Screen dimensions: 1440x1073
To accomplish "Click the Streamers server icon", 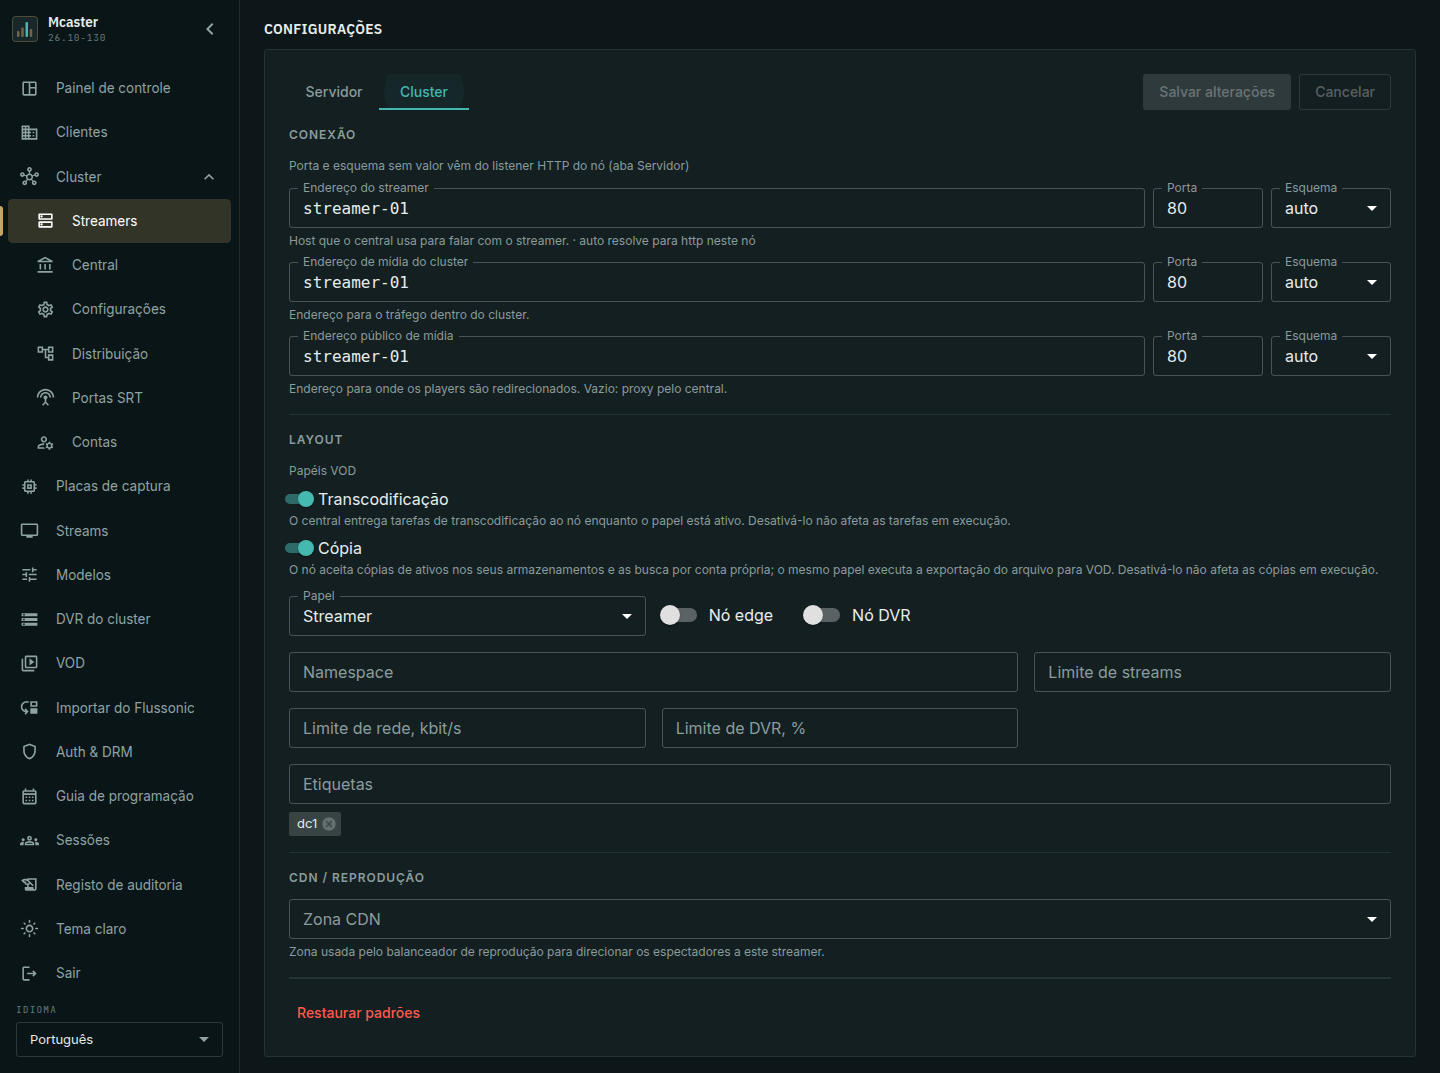I will click(46, 221).
